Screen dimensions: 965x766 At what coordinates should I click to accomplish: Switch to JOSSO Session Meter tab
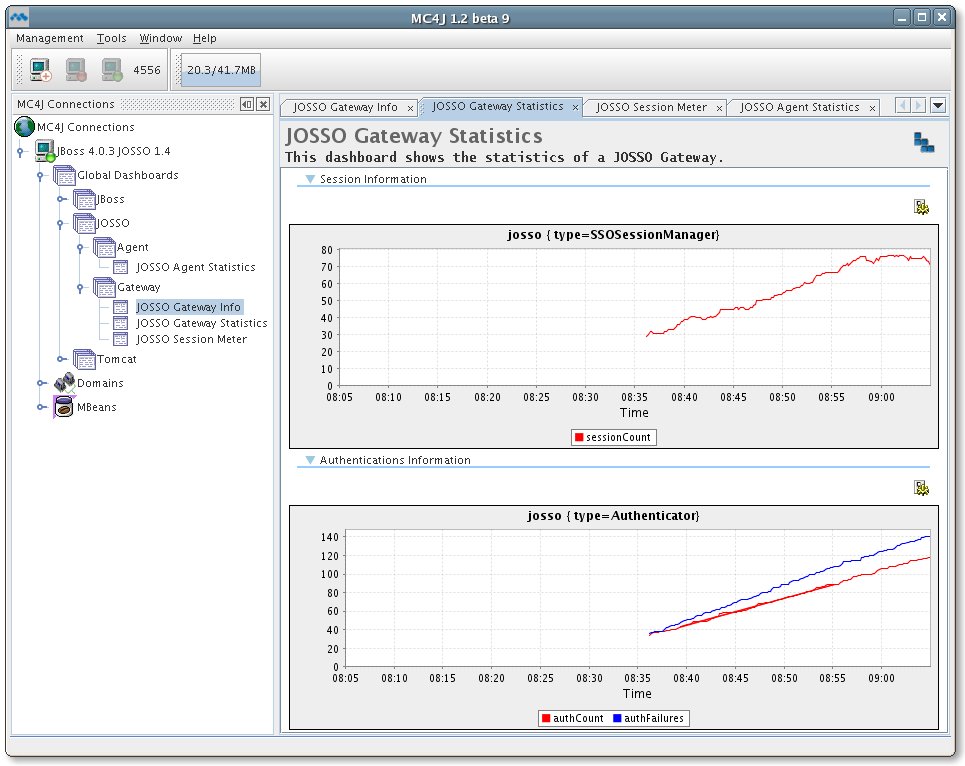click(x=651, y=107)
